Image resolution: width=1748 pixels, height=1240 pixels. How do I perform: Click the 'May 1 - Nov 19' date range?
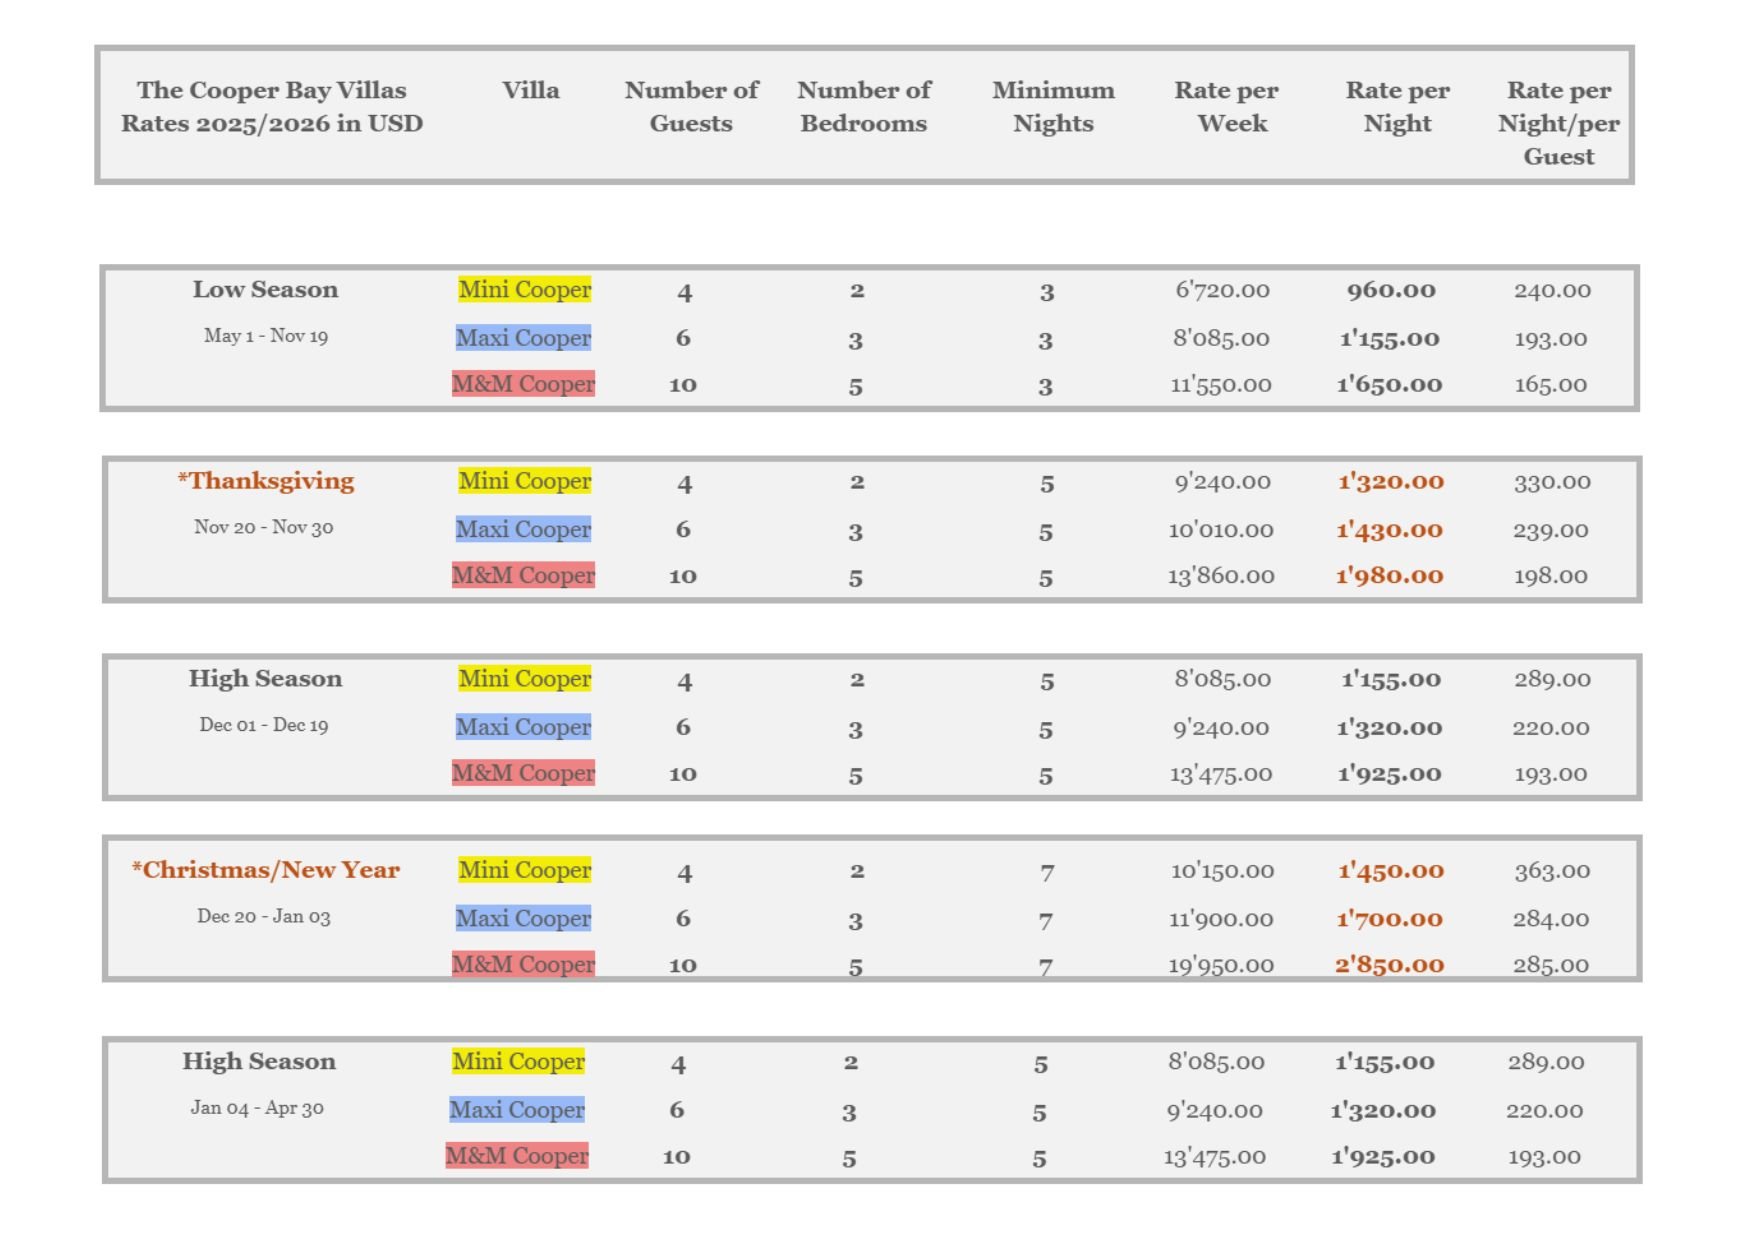pyautogui.click(x=266, y=336)
